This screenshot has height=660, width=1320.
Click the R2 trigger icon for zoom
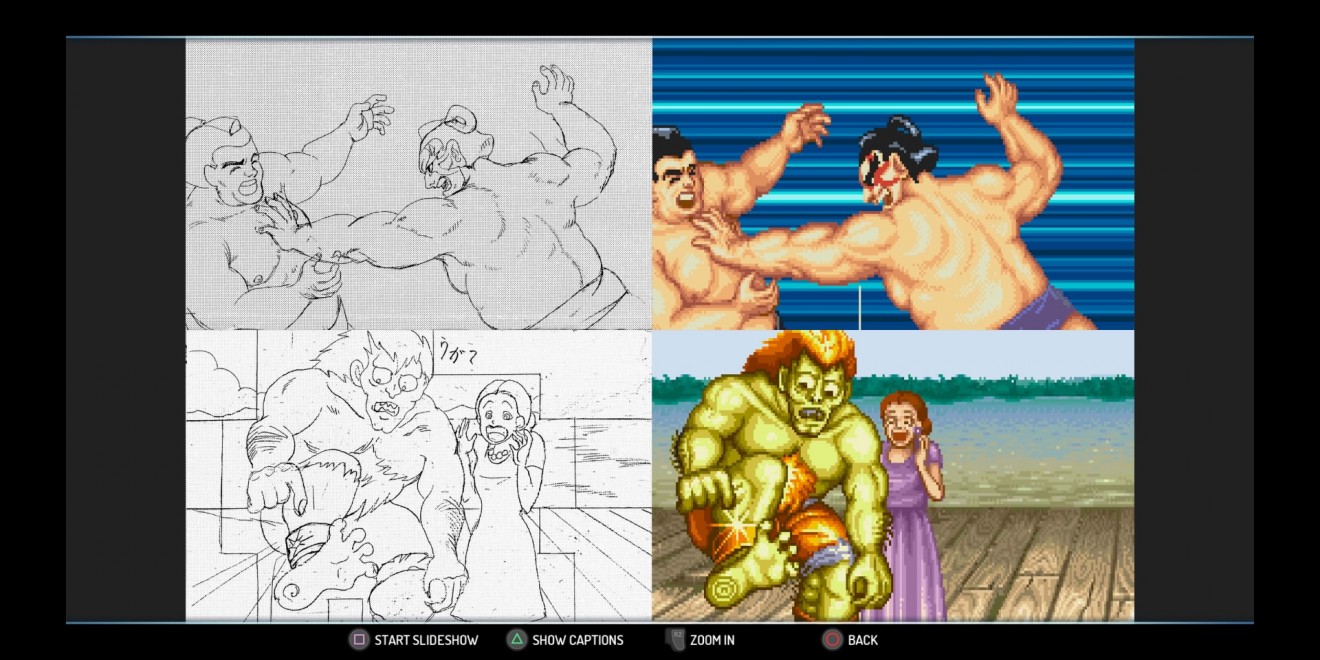click(674, 640)
